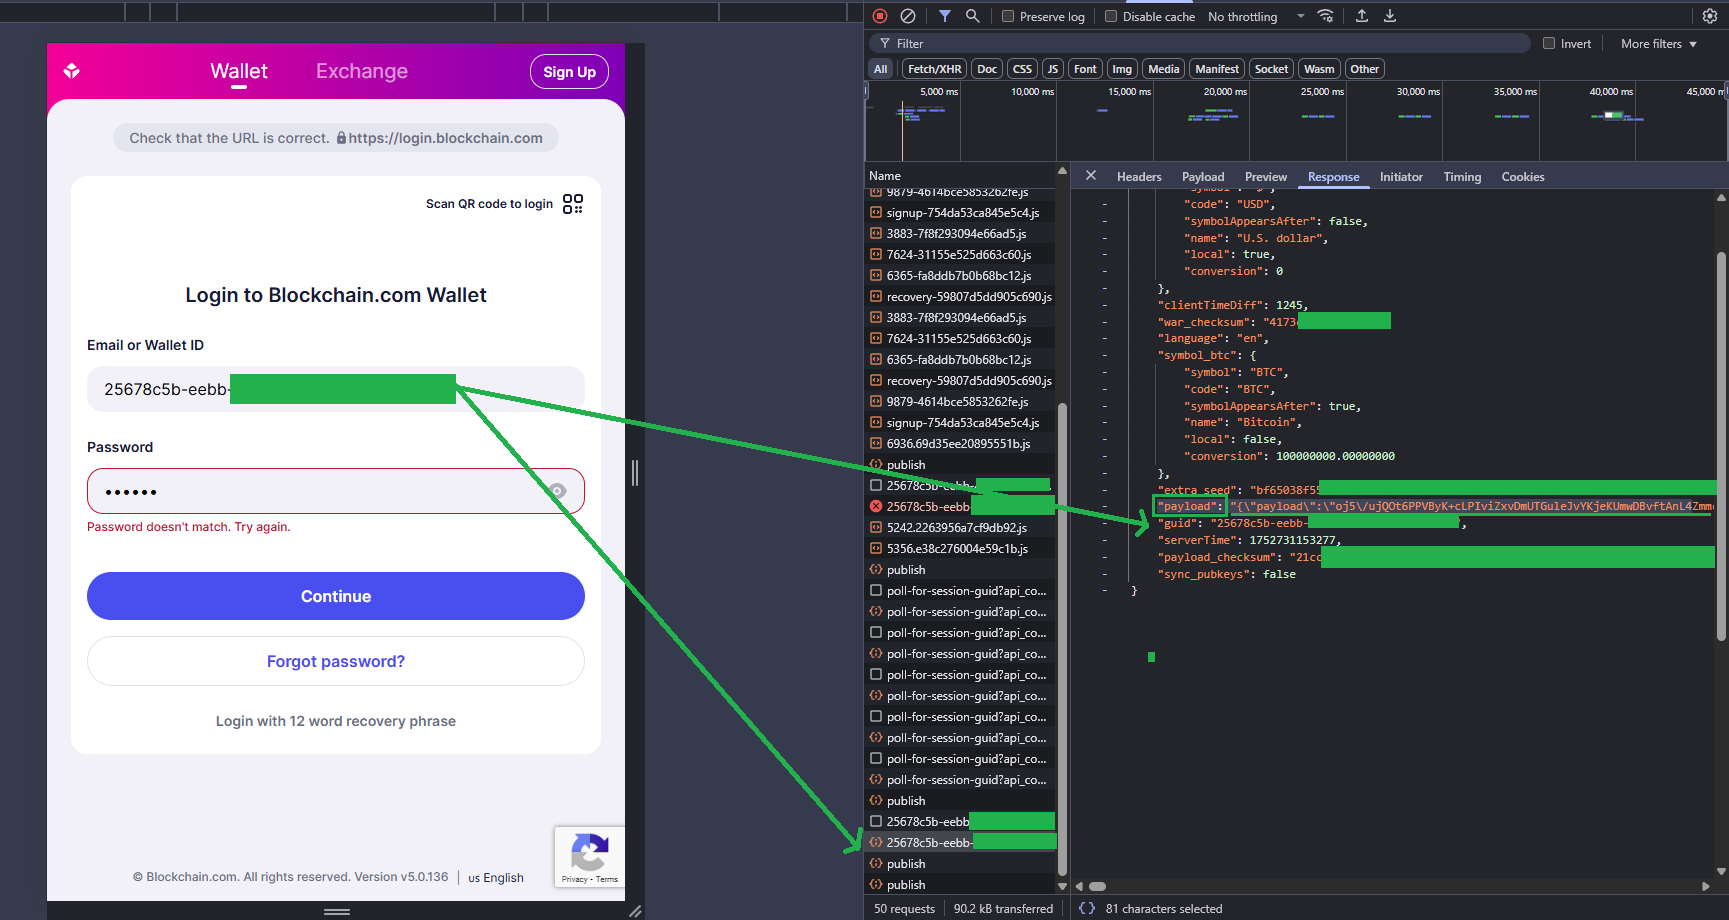Open network settings gear icon
1729x920 pixels.
1710,16
